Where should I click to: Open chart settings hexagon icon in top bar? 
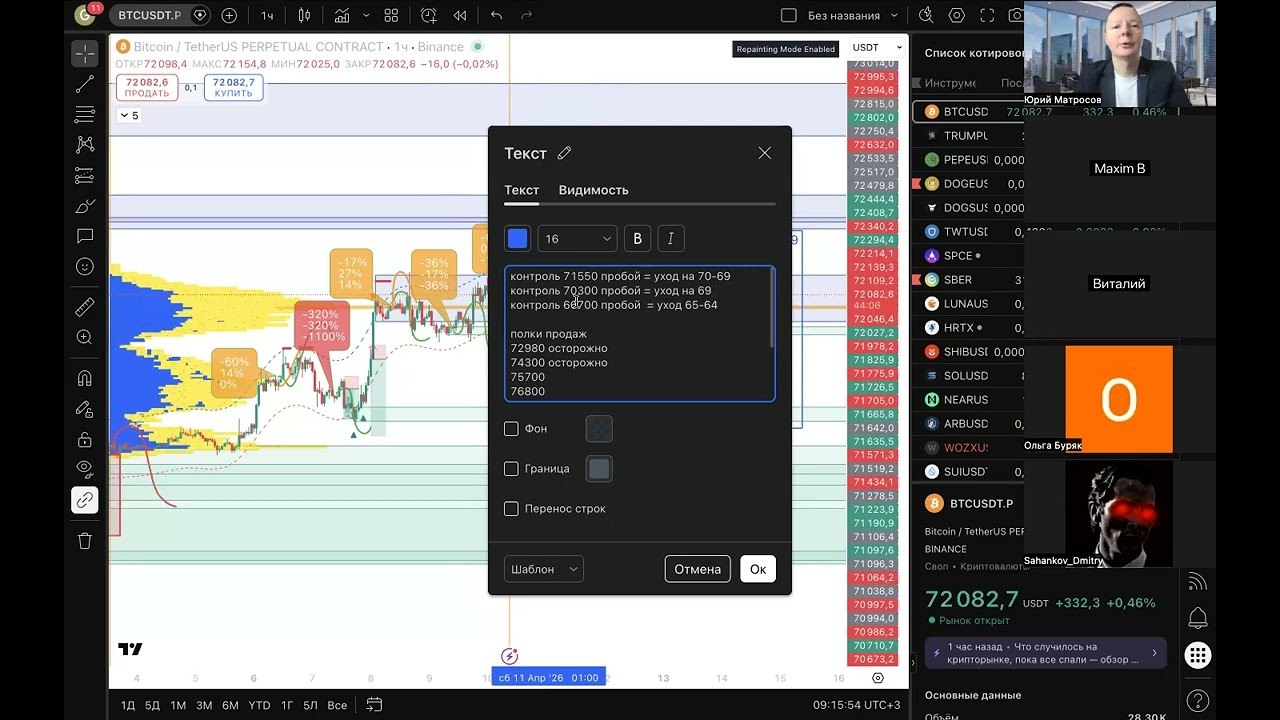[957, 15]
